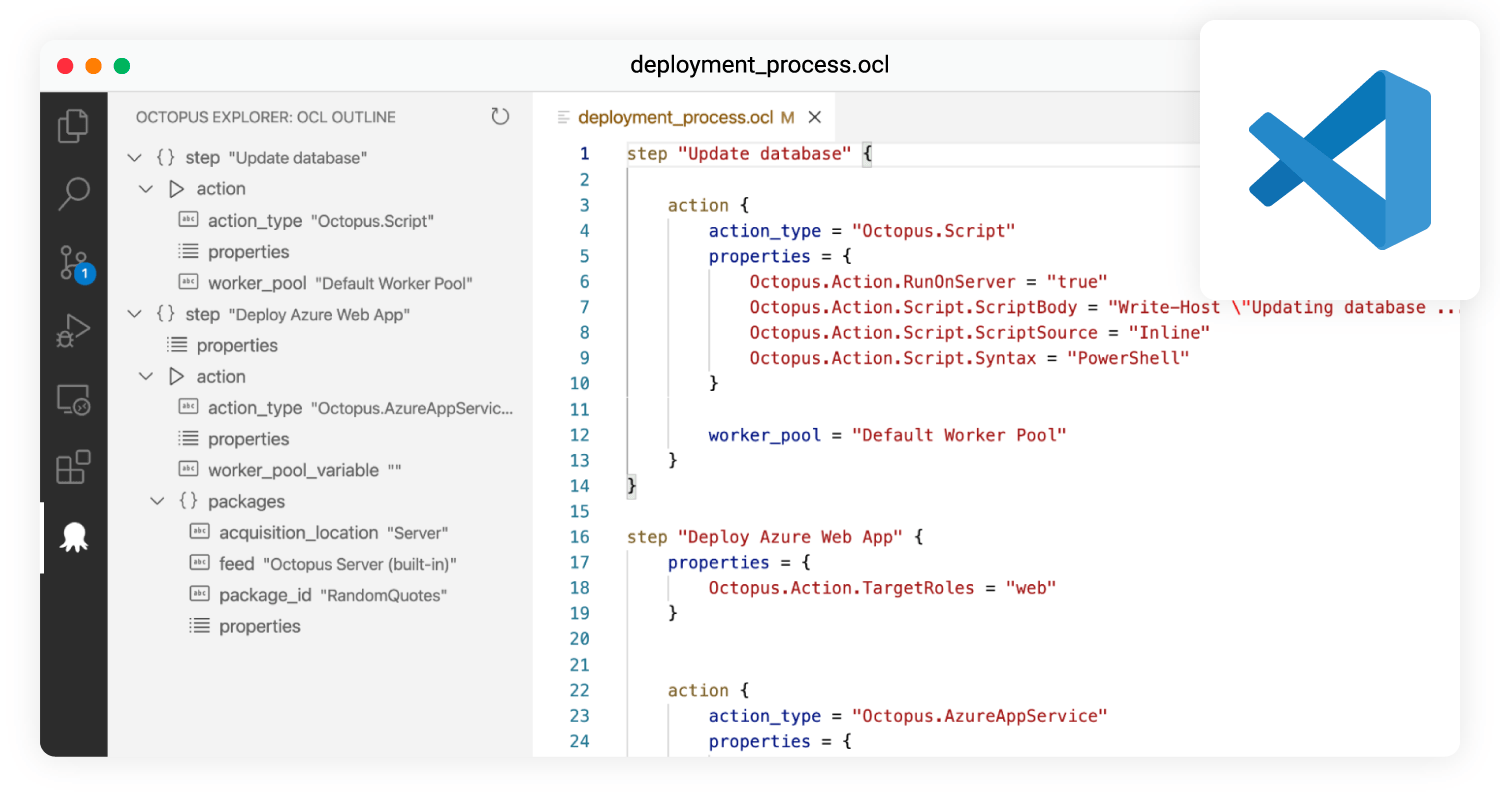Click the window title deployment_process.ocl

[x=760, y=66]
